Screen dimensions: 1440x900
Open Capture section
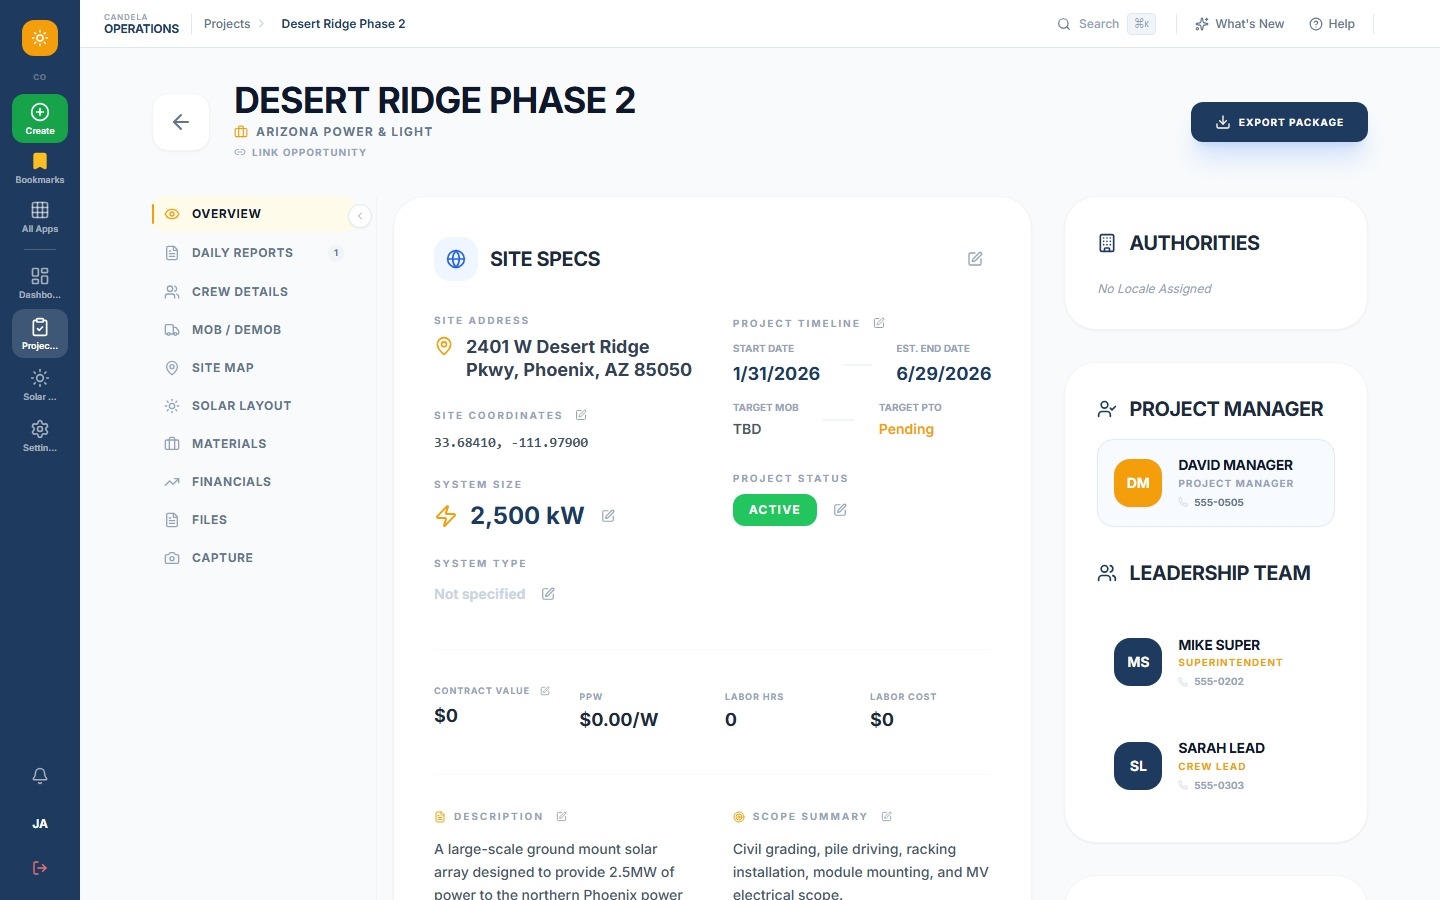pyautogui.click(x=252, y=558)
